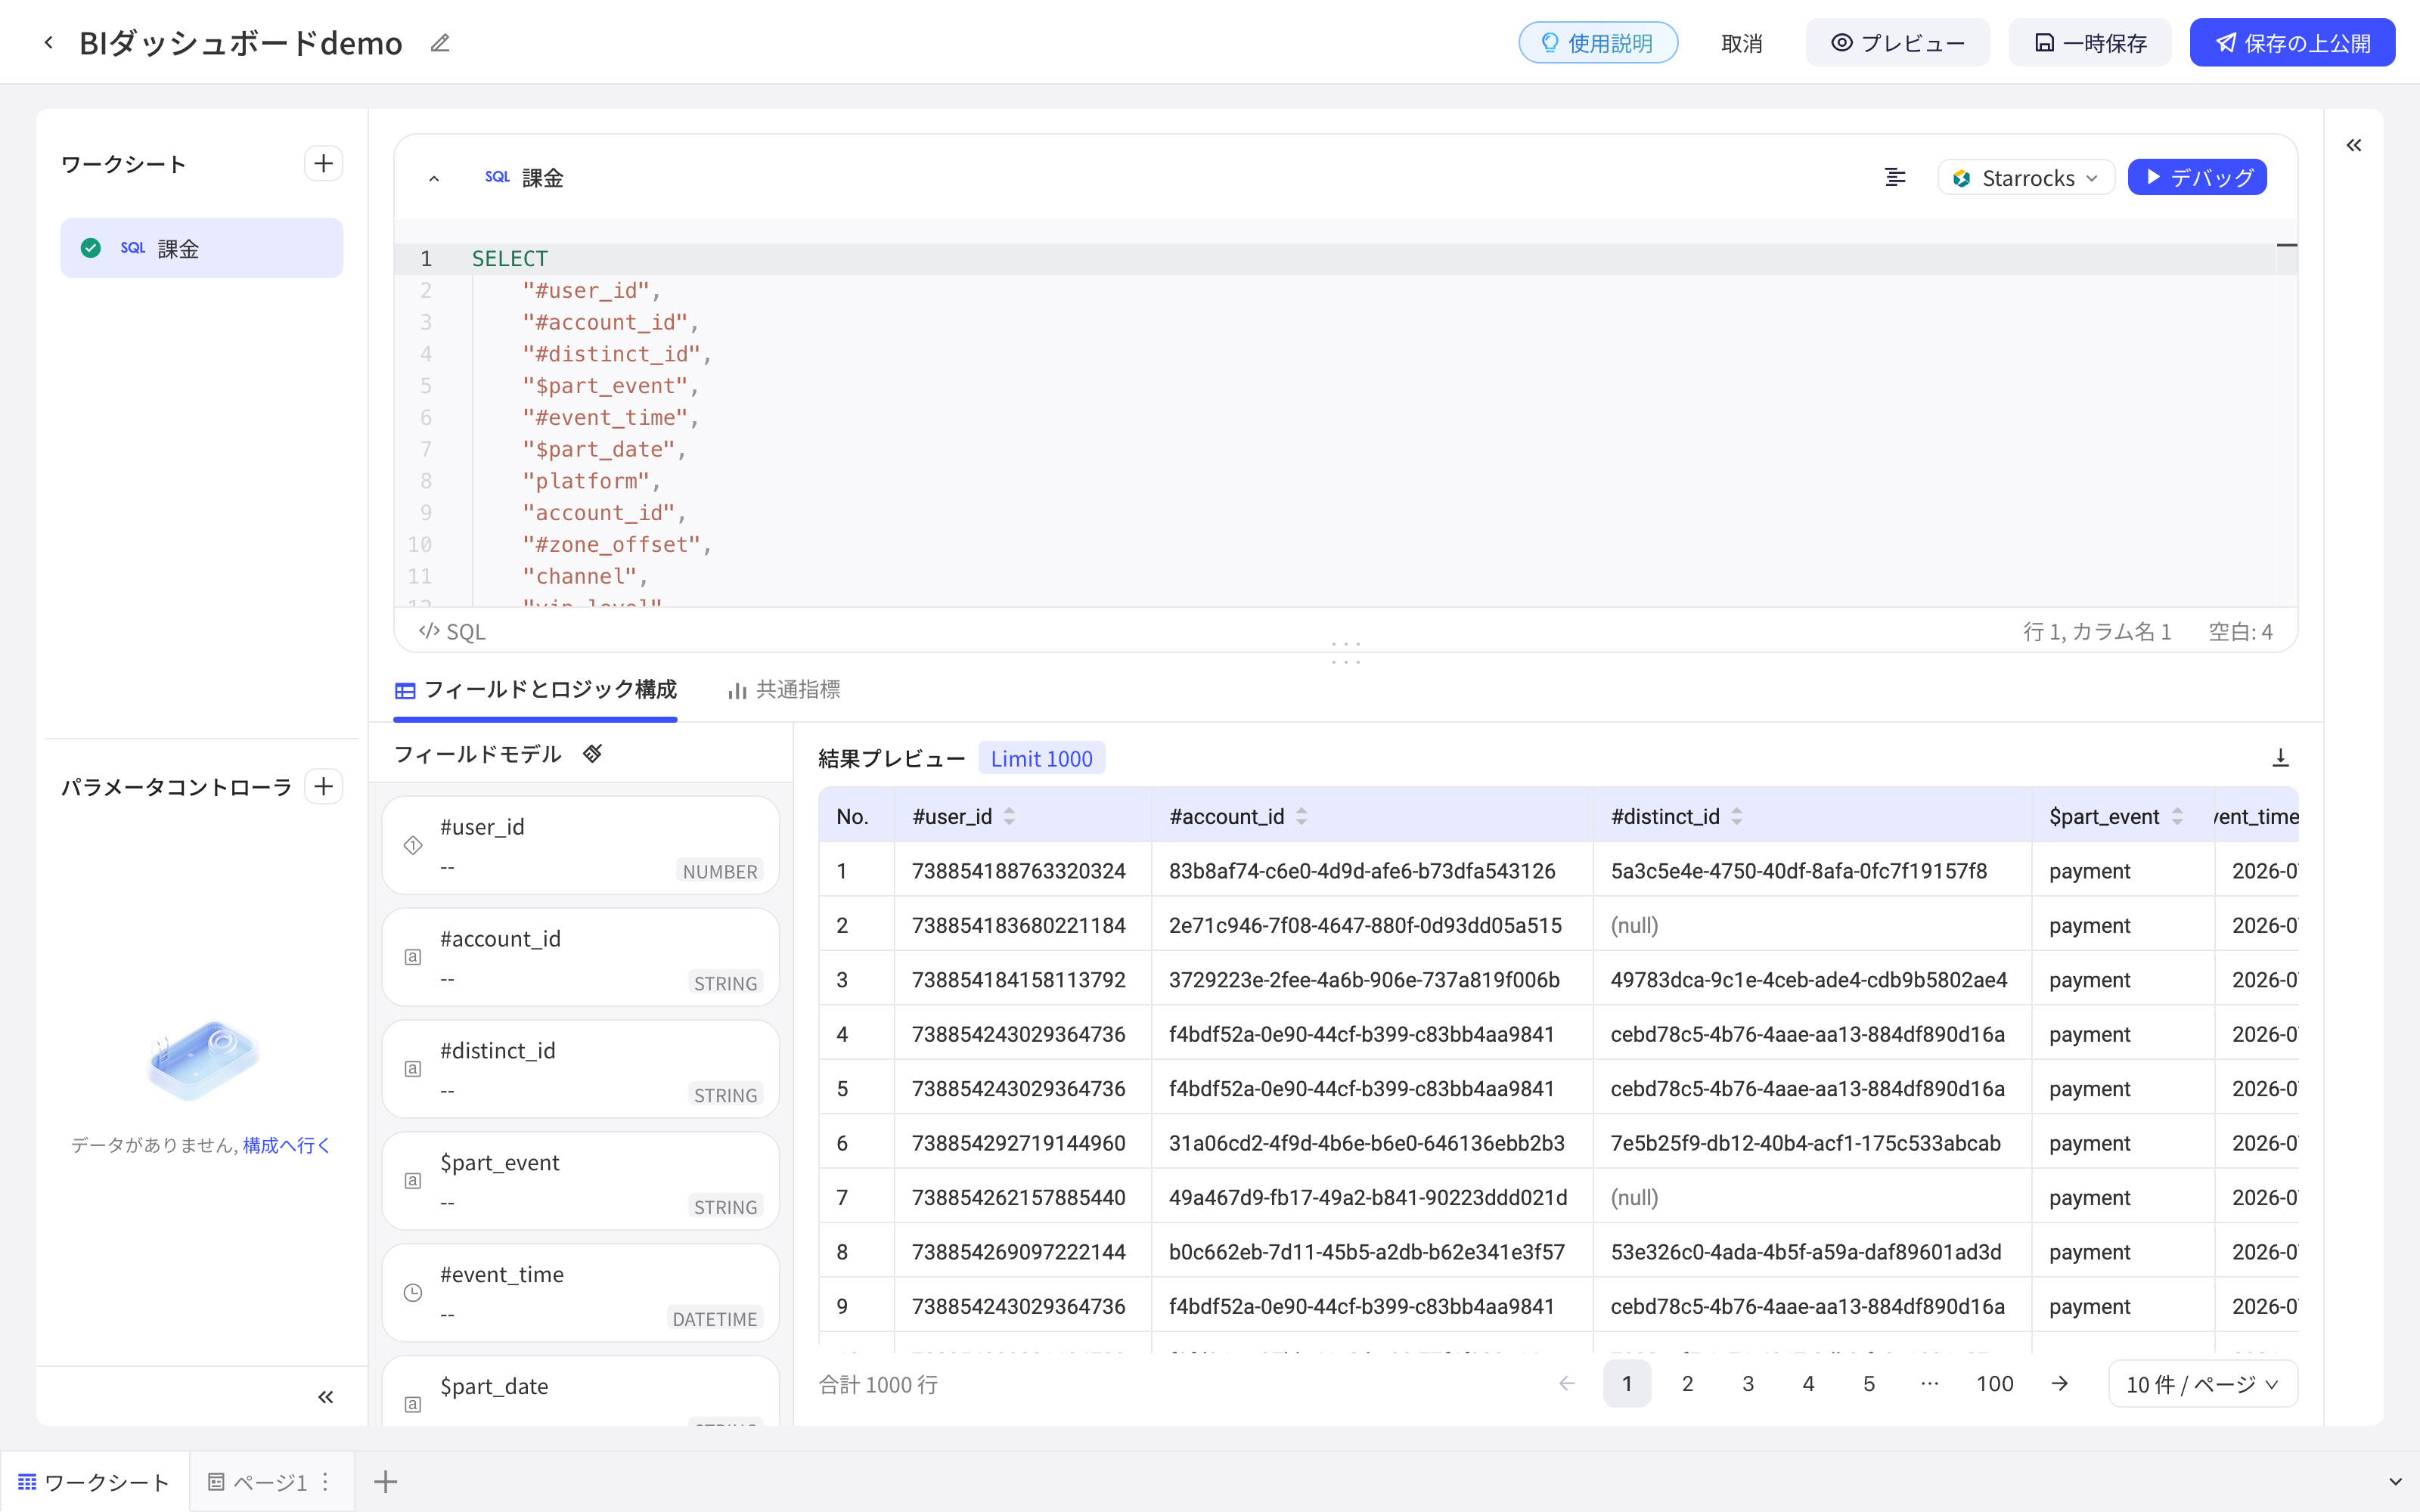This screenshot has width=2420, height=1512.
Task: Collapse the right side panel
Action: point(2354,146)
